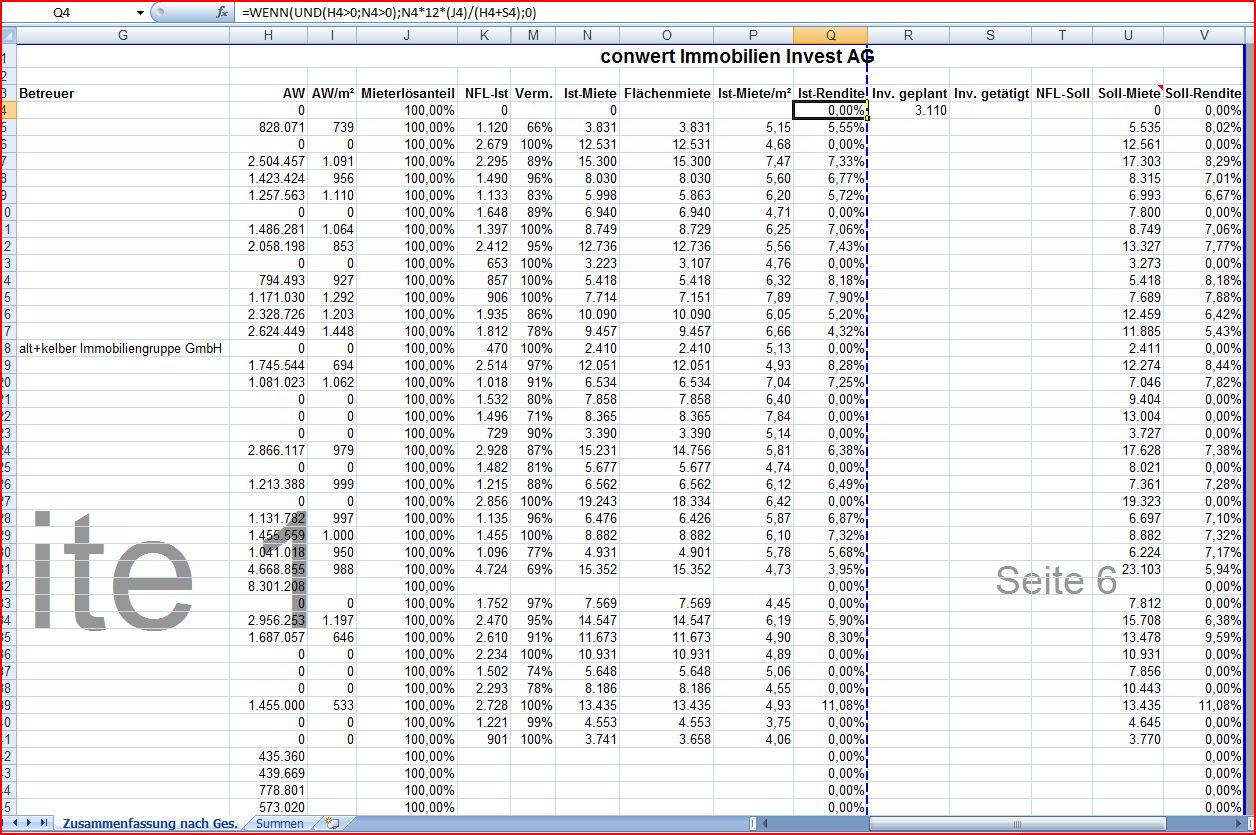Click the cell with value 828.071
Screen dimensions: 1256x835
(268, 127)
